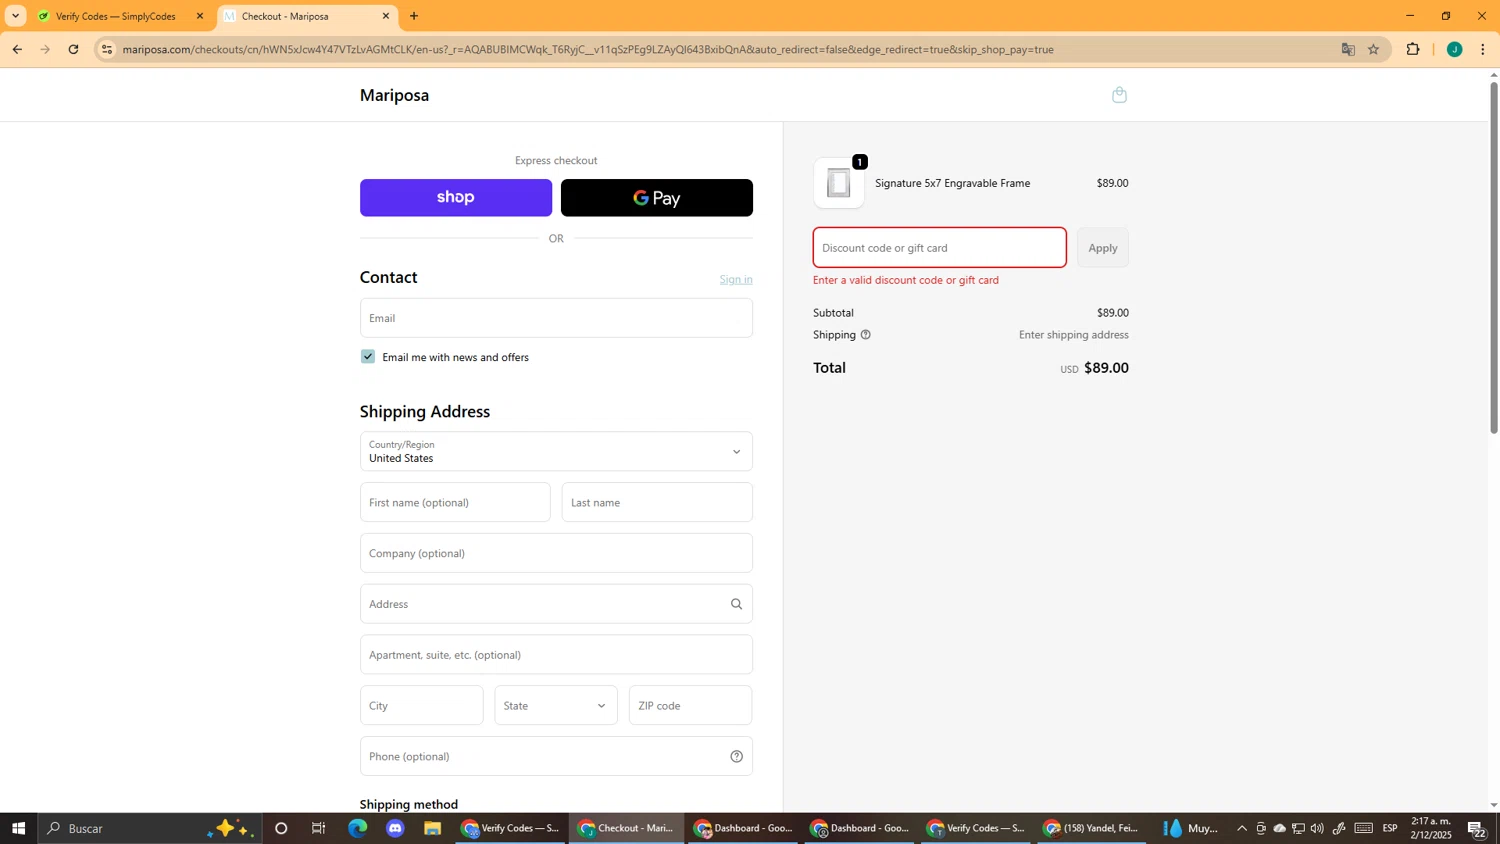This screenshot has height=844, width=1500.
Task: Close the Checkout Mariposa tab
Action: tap(386, 16)
